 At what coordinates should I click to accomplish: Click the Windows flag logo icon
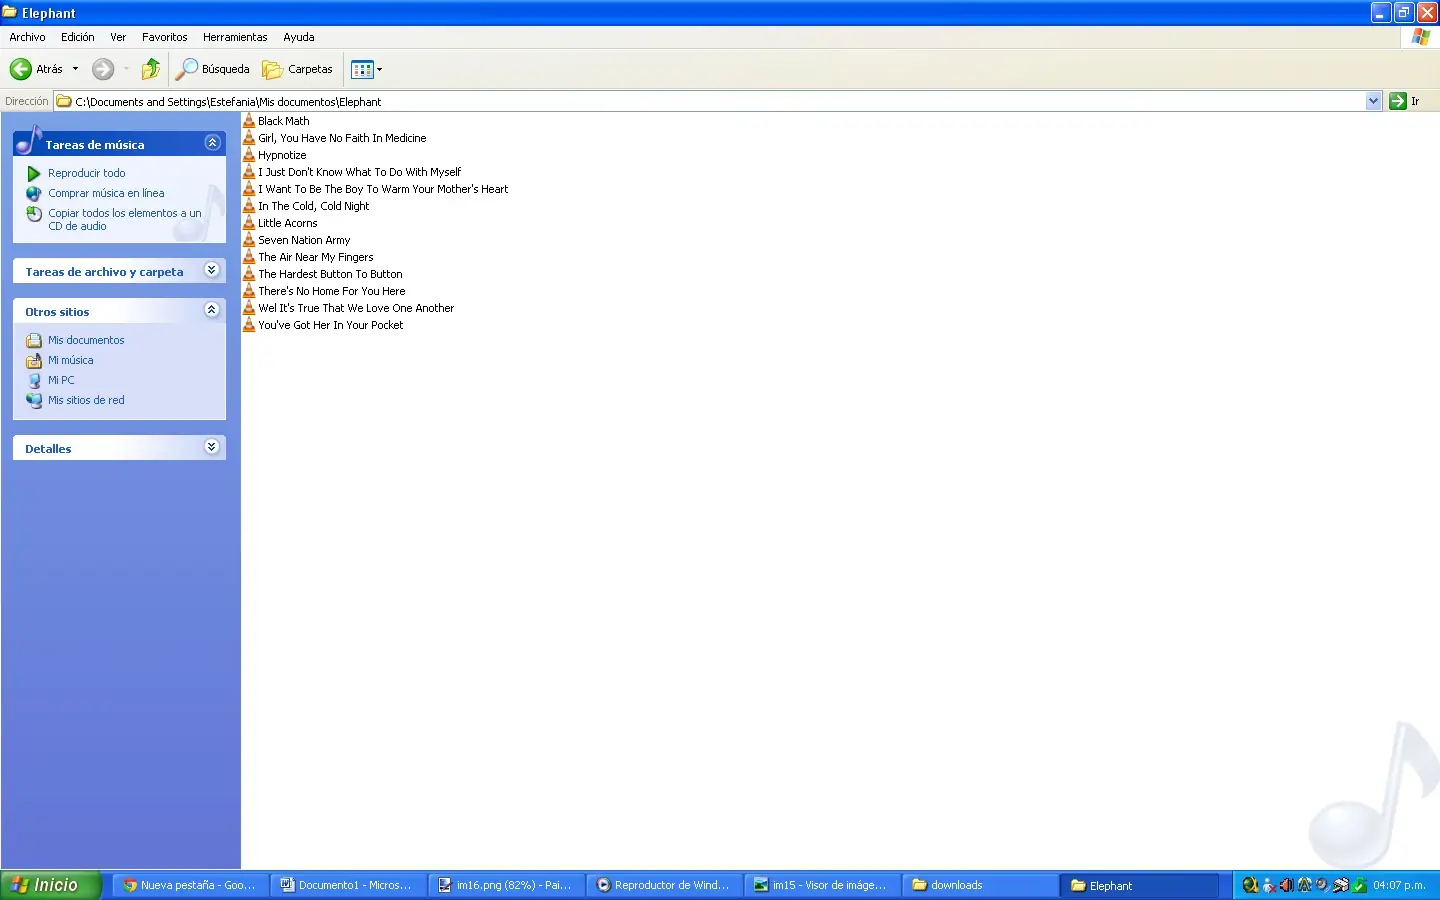tap(1421, 37)
